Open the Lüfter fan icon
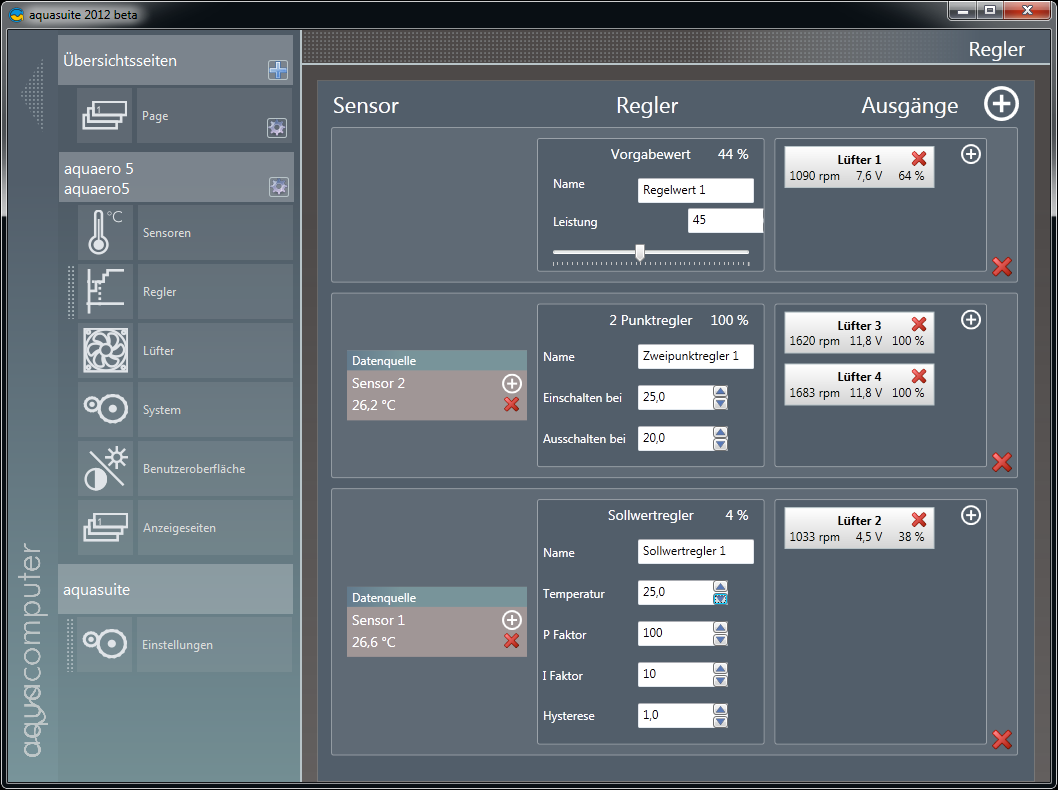The image size is (1058, 790). pos(105,350)
